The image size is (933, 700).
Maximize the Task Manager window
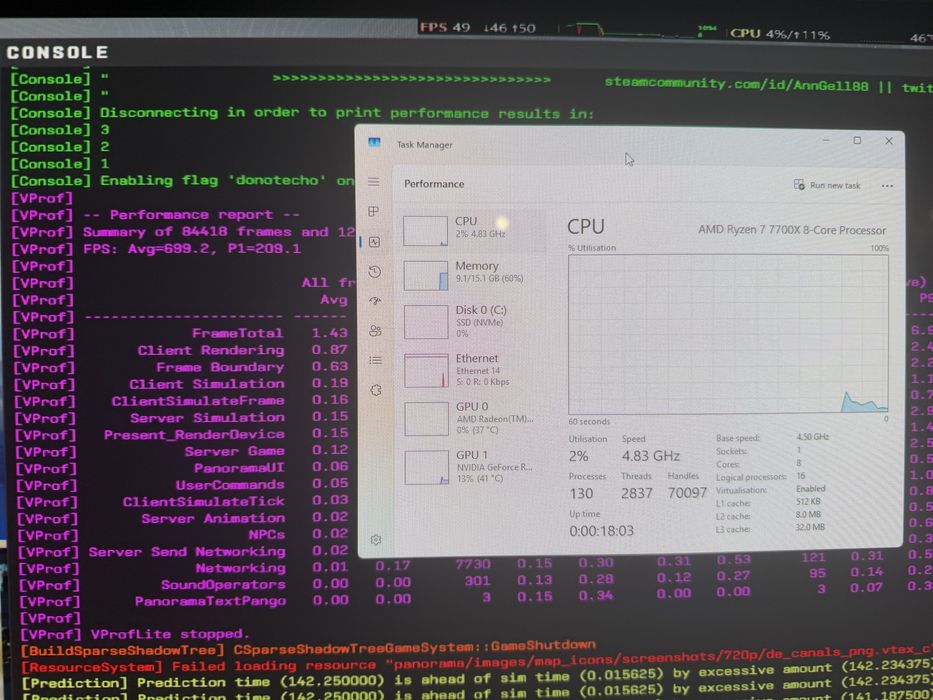(857, 140)
